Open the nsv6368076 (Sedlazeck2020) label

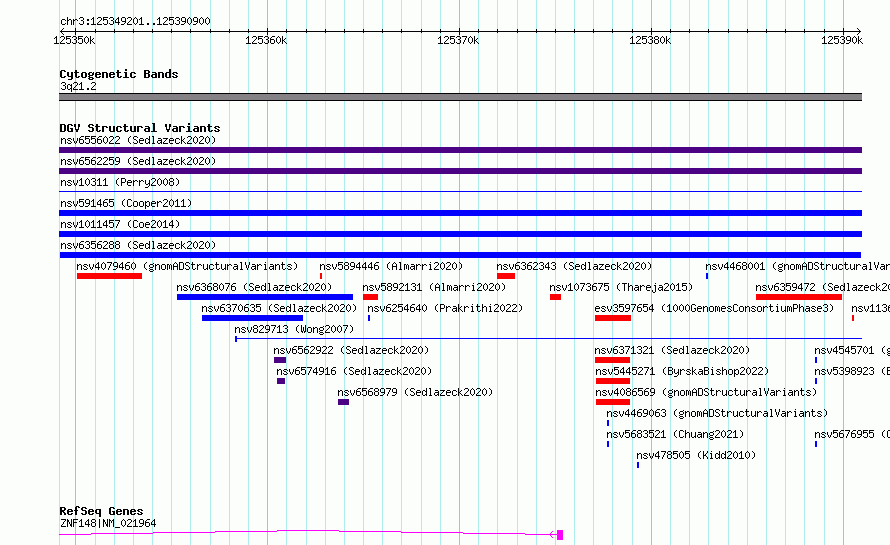click(254, 287)
